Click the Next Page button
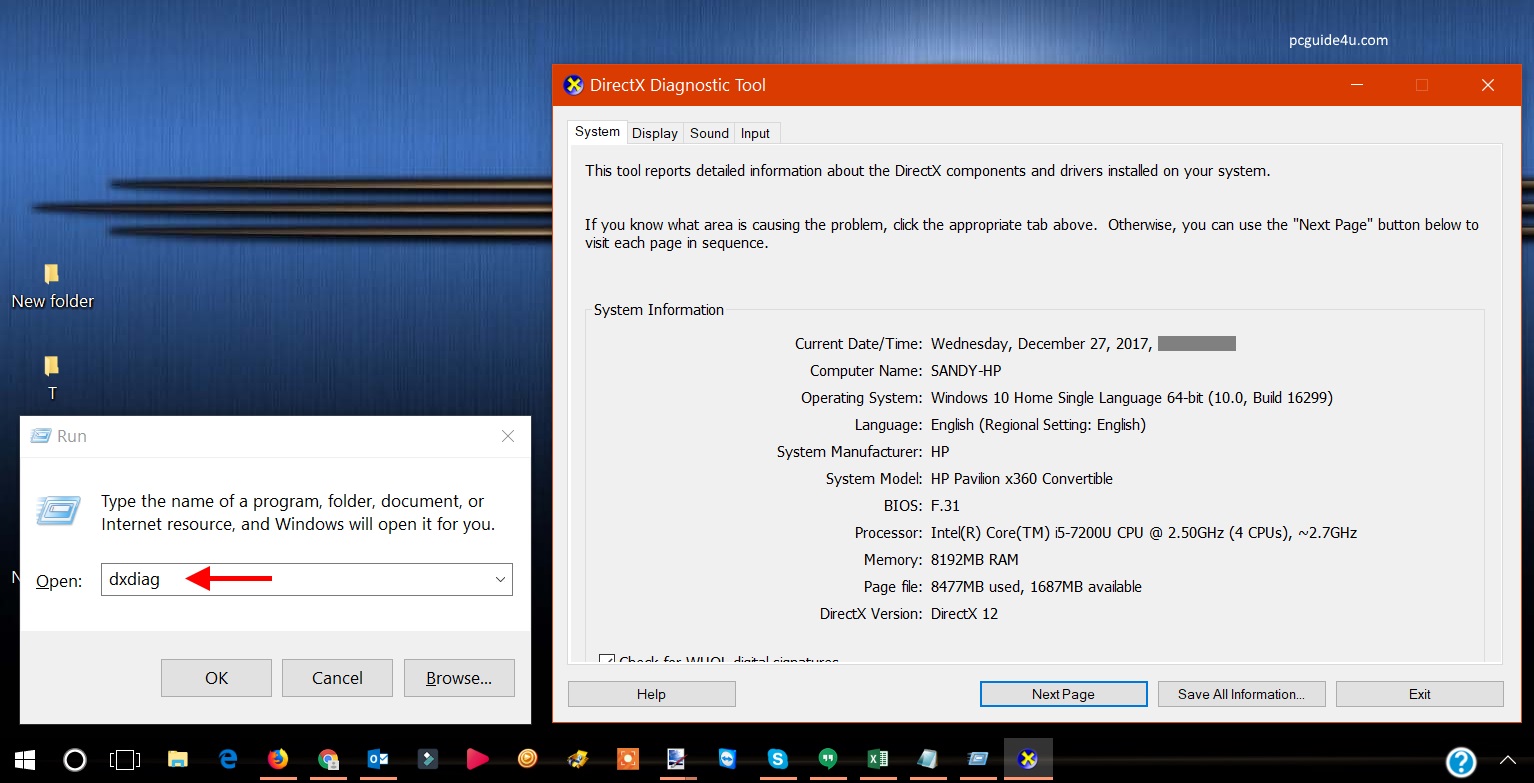 tap(1063, 693)
